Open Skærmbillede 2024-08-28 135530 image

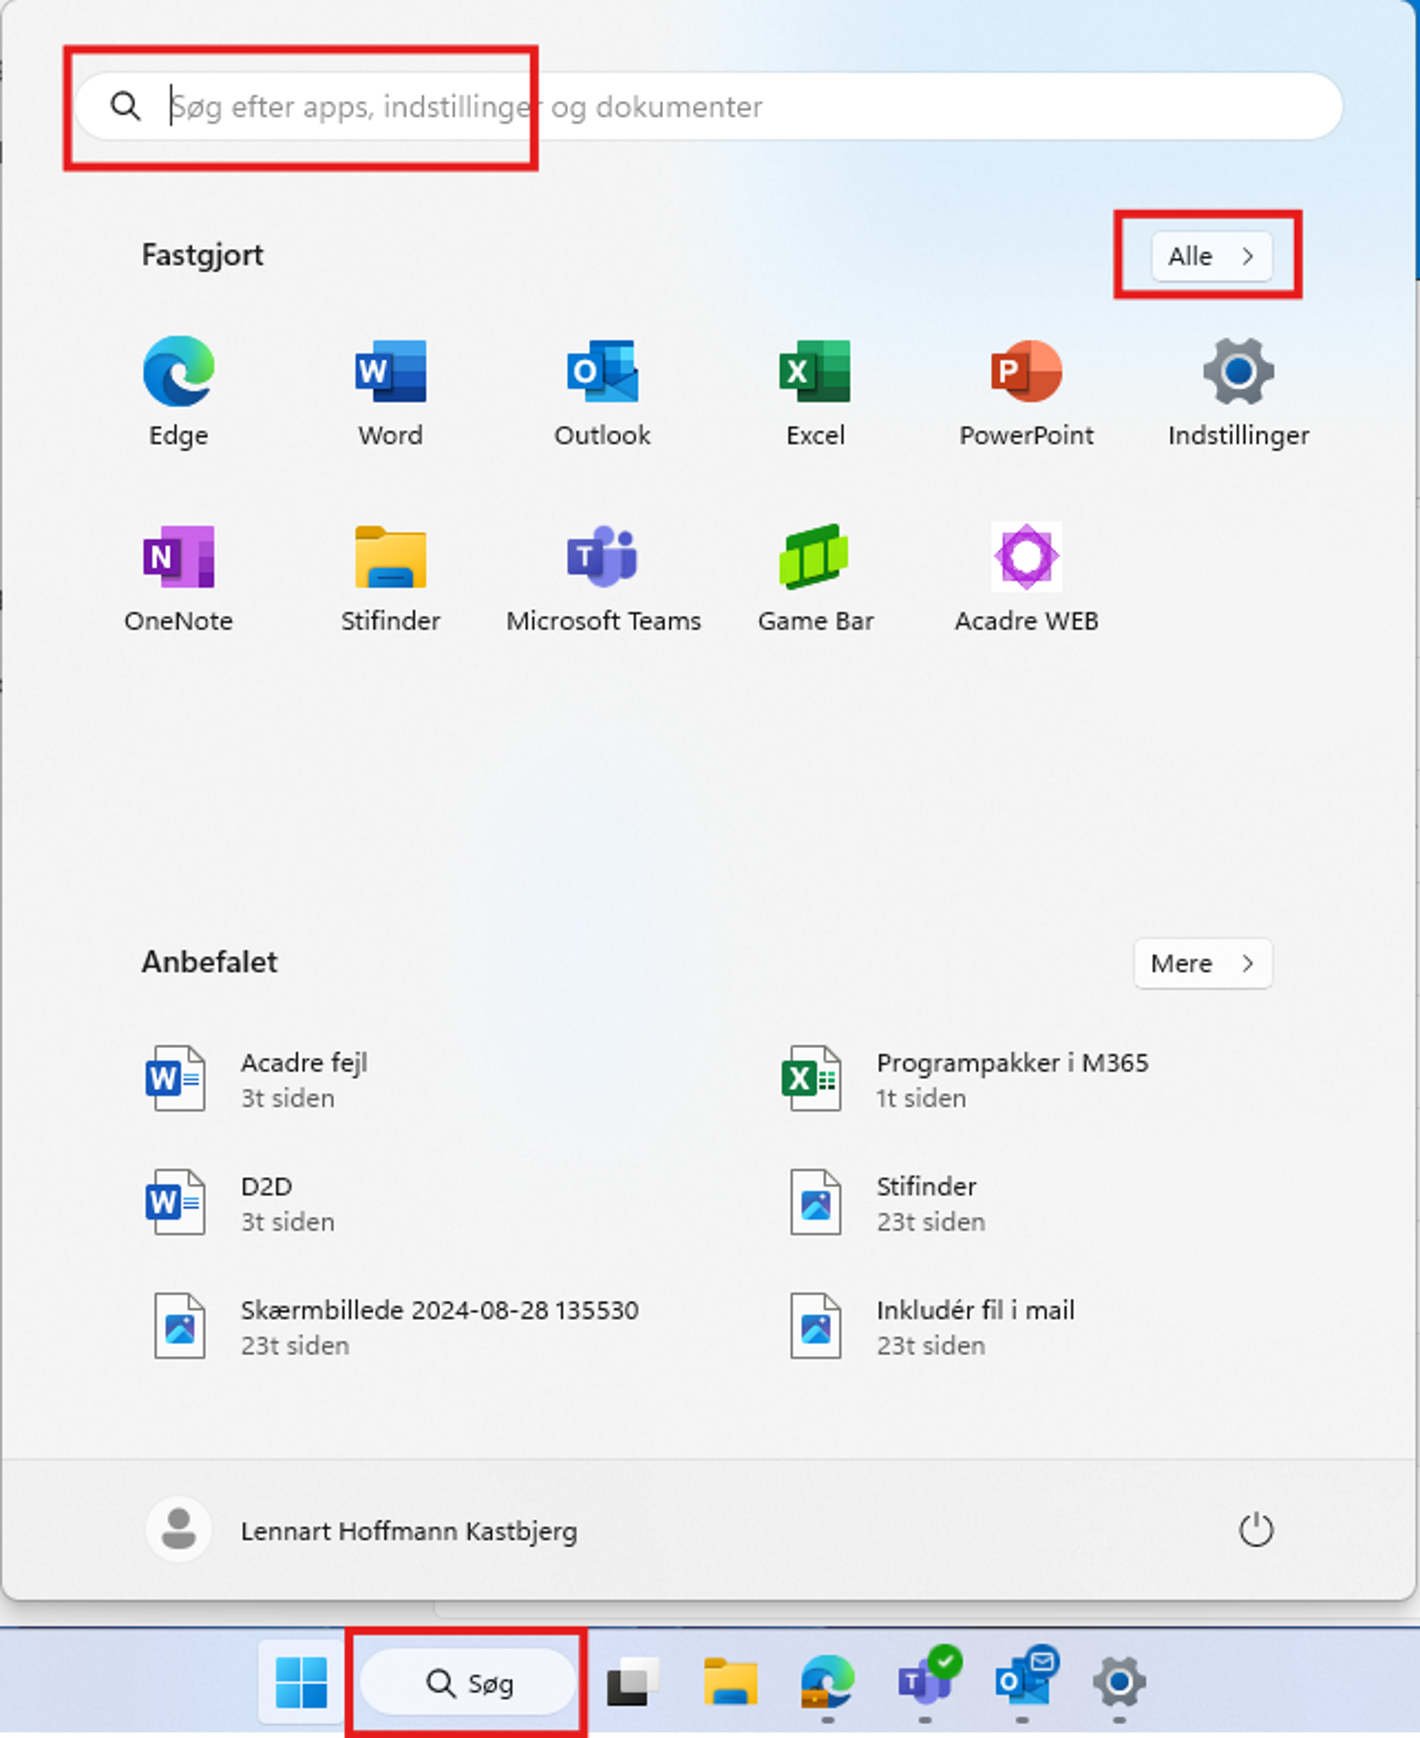click(x=438, y=1326)
